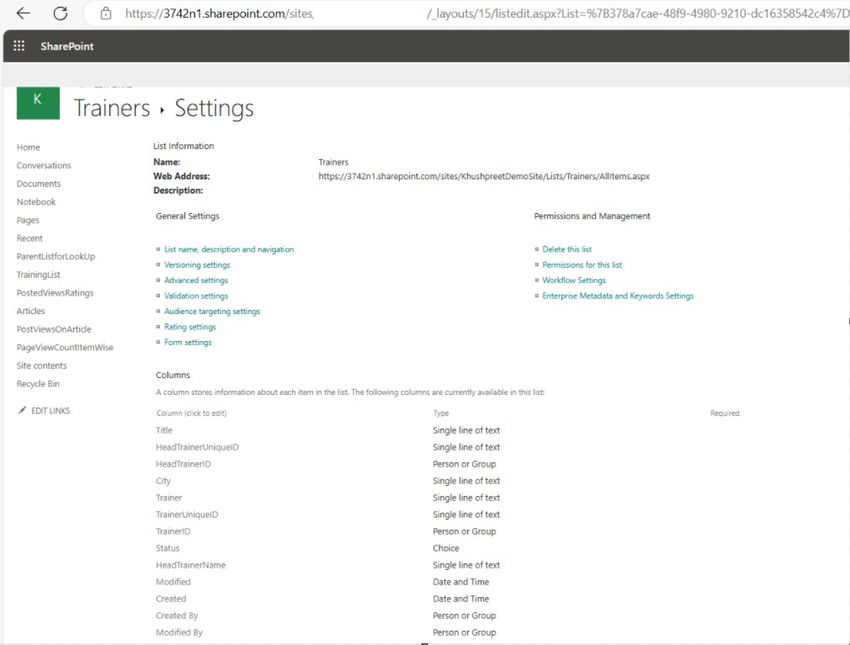The height and width of the screenshot is (645, 850).
Task: Click Delete this list
Action: click(567, 249)
